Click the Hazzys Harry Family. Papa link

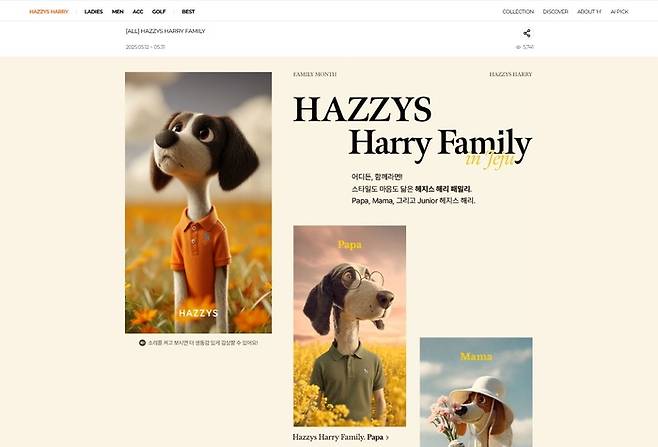[338, 437]
